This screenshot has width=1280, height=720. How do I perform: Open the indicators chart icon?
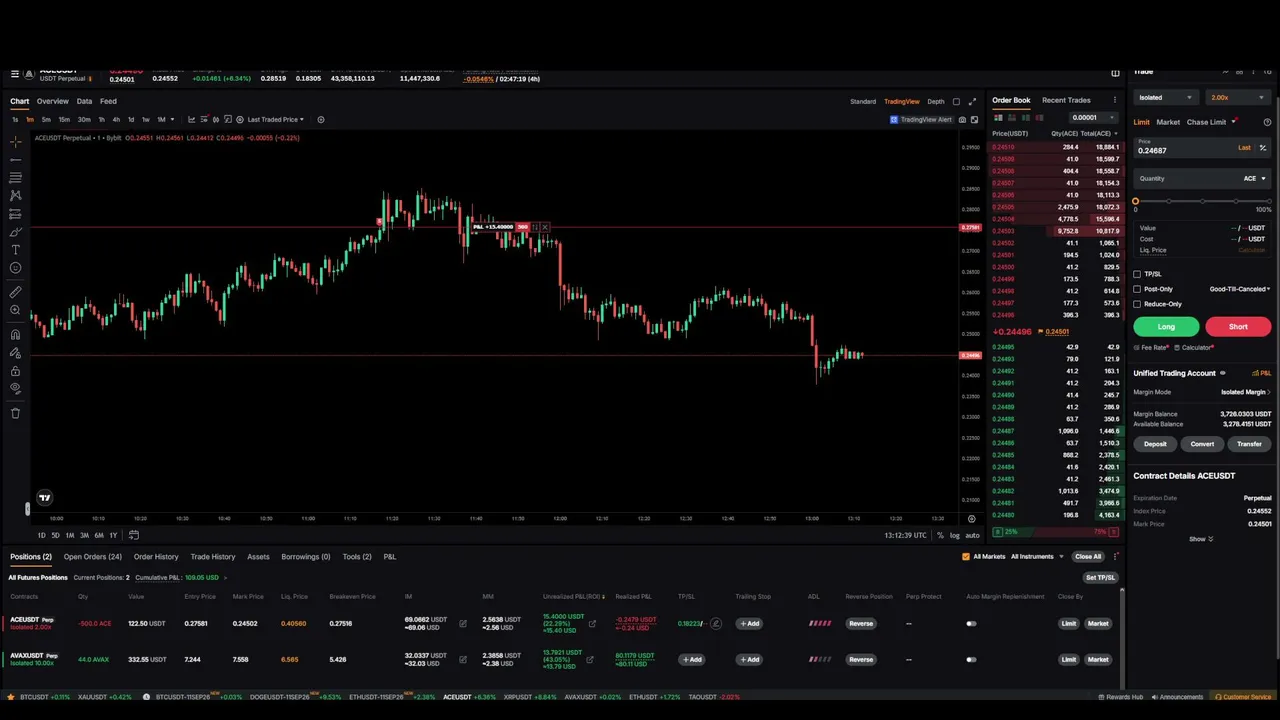(x=192, y=119)
